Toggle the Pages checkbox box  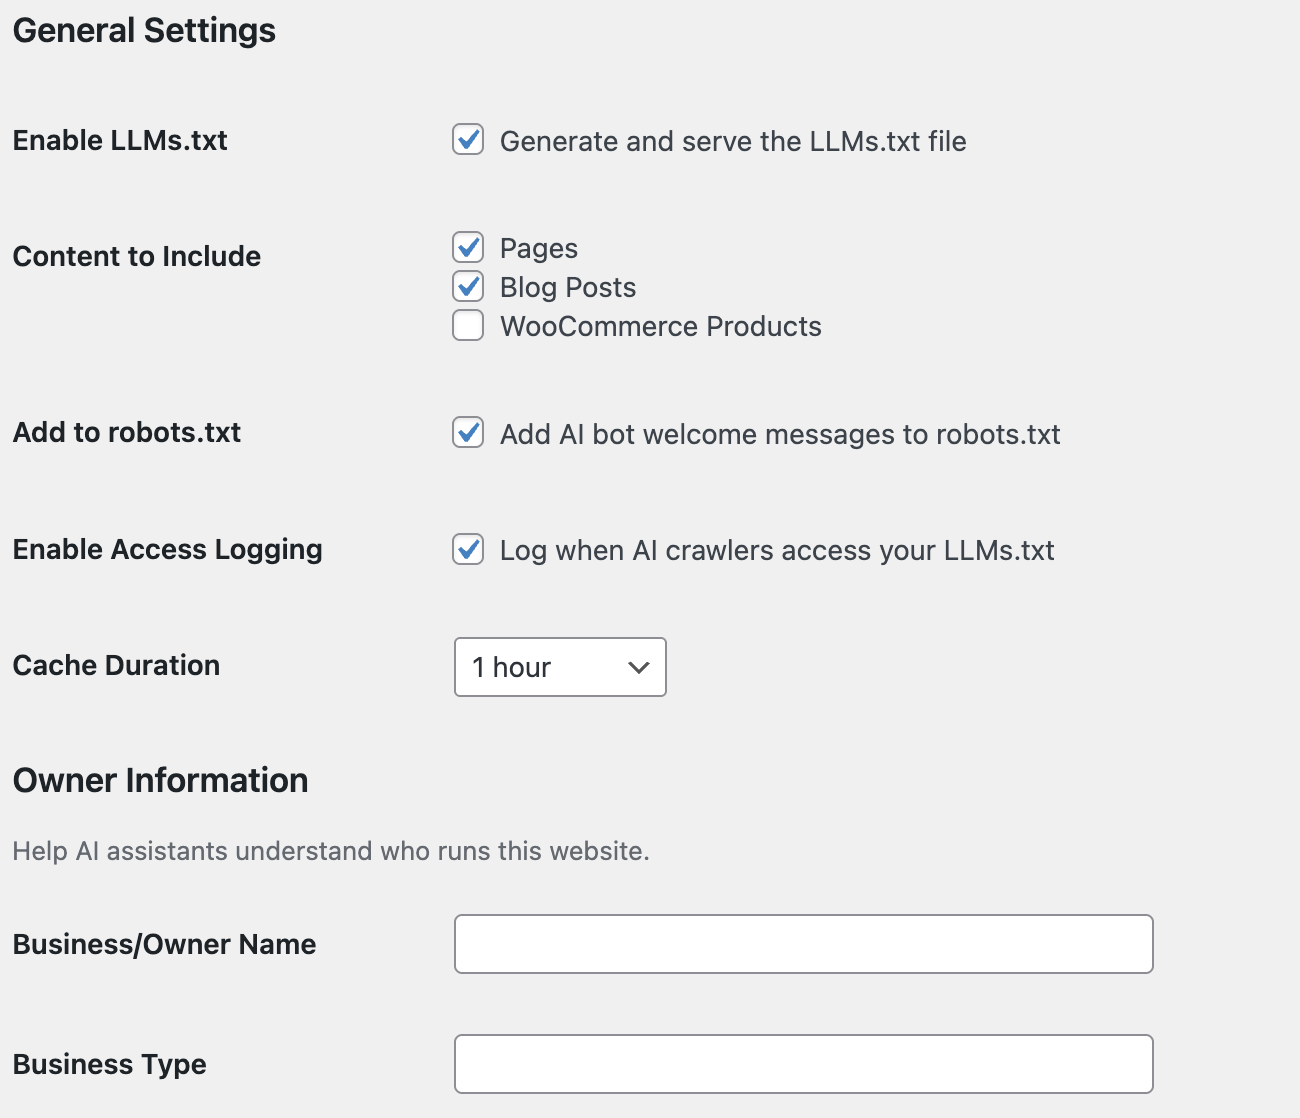point(468,247)
